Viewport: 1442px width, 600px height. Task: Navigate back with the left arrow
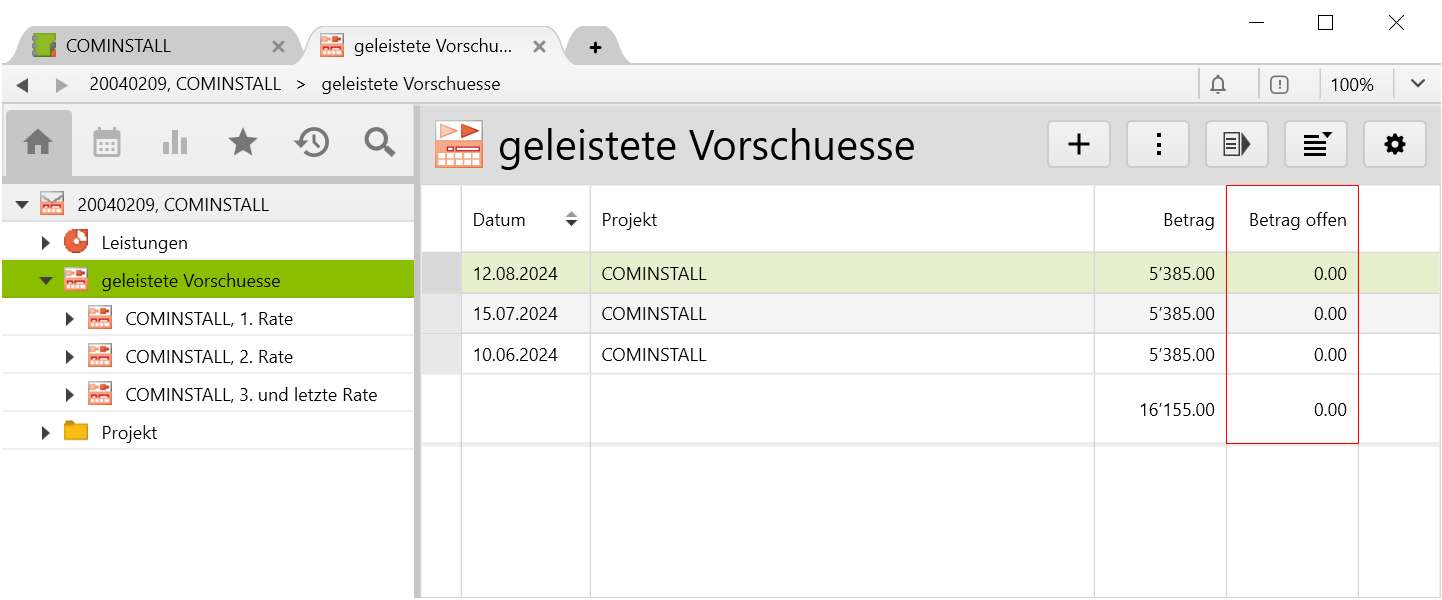[x=22, y=85]
